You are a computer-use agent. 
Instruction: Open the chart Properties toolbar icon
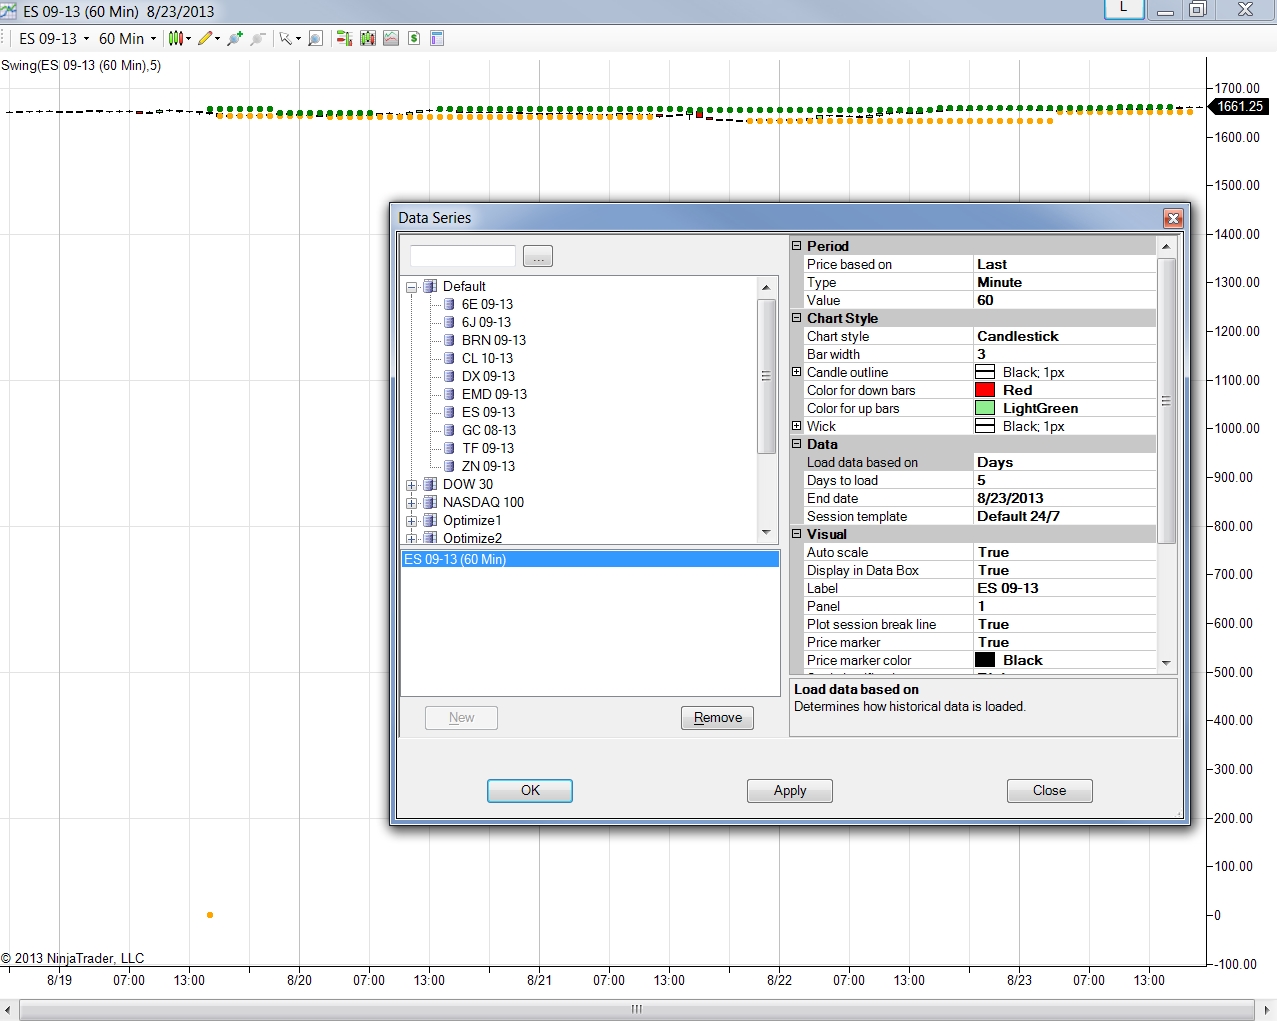tap(437, 38)
